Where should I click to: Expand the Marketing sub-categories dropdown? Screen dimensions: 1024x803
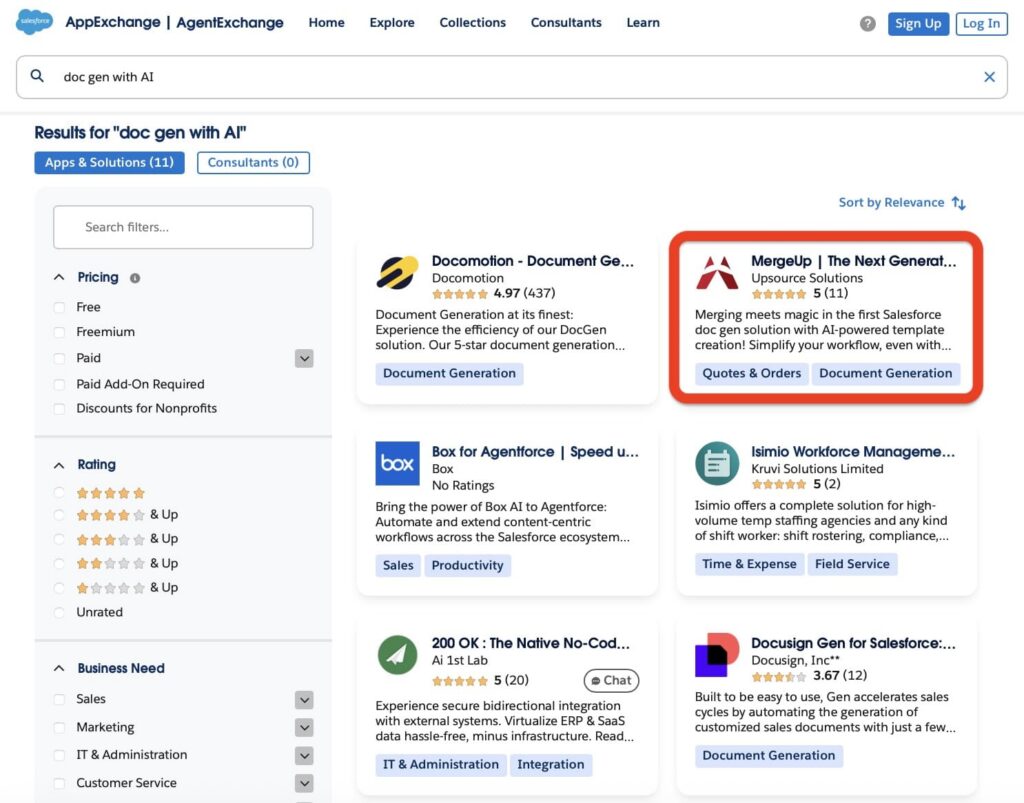point(304,727)
